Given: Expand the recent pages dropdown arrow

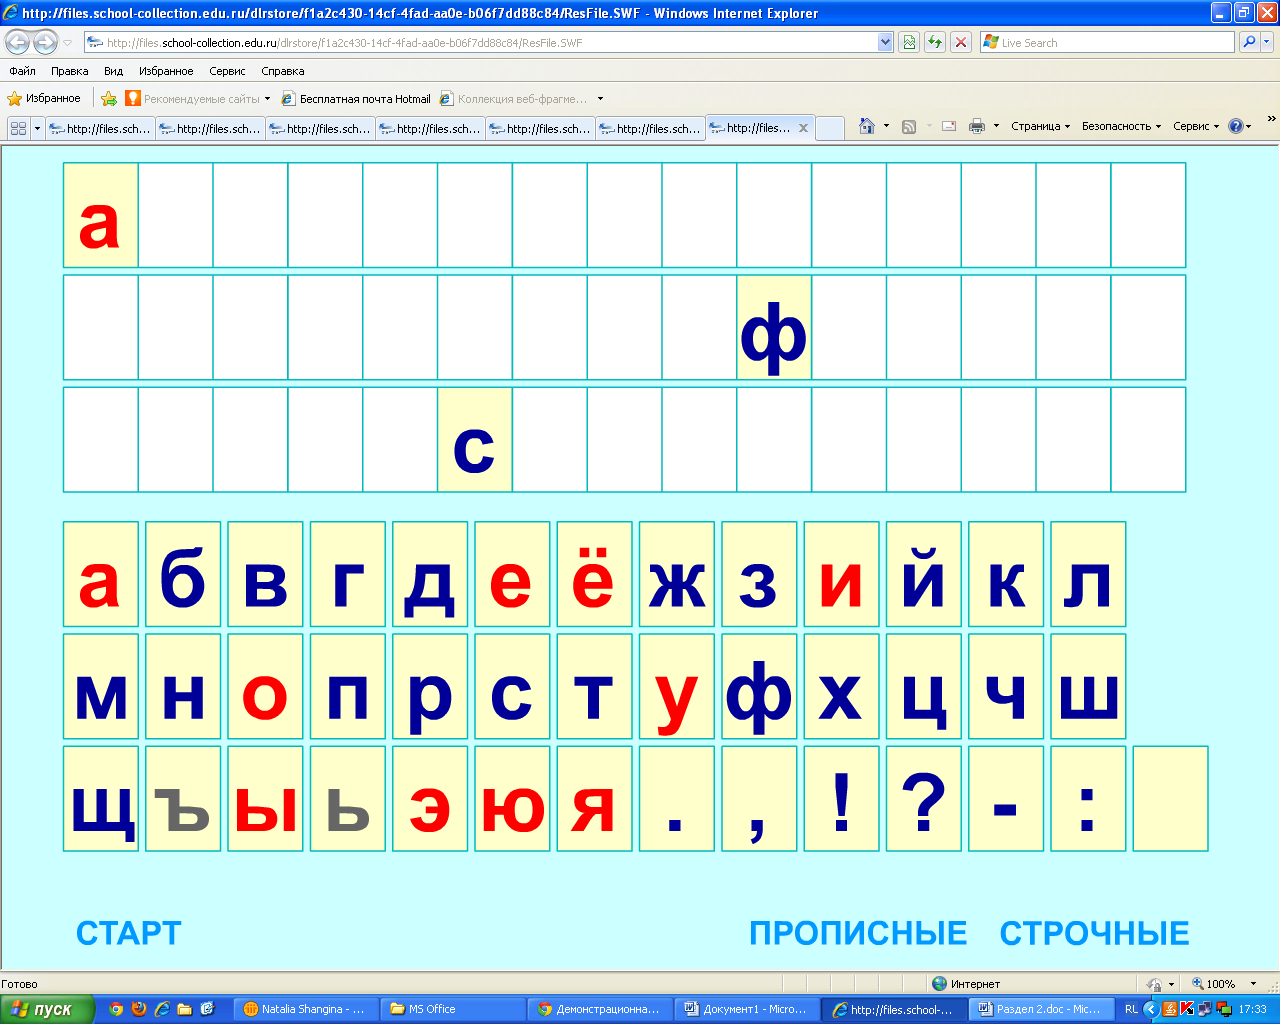Looking at the screenshot, I should click(68, 42).
